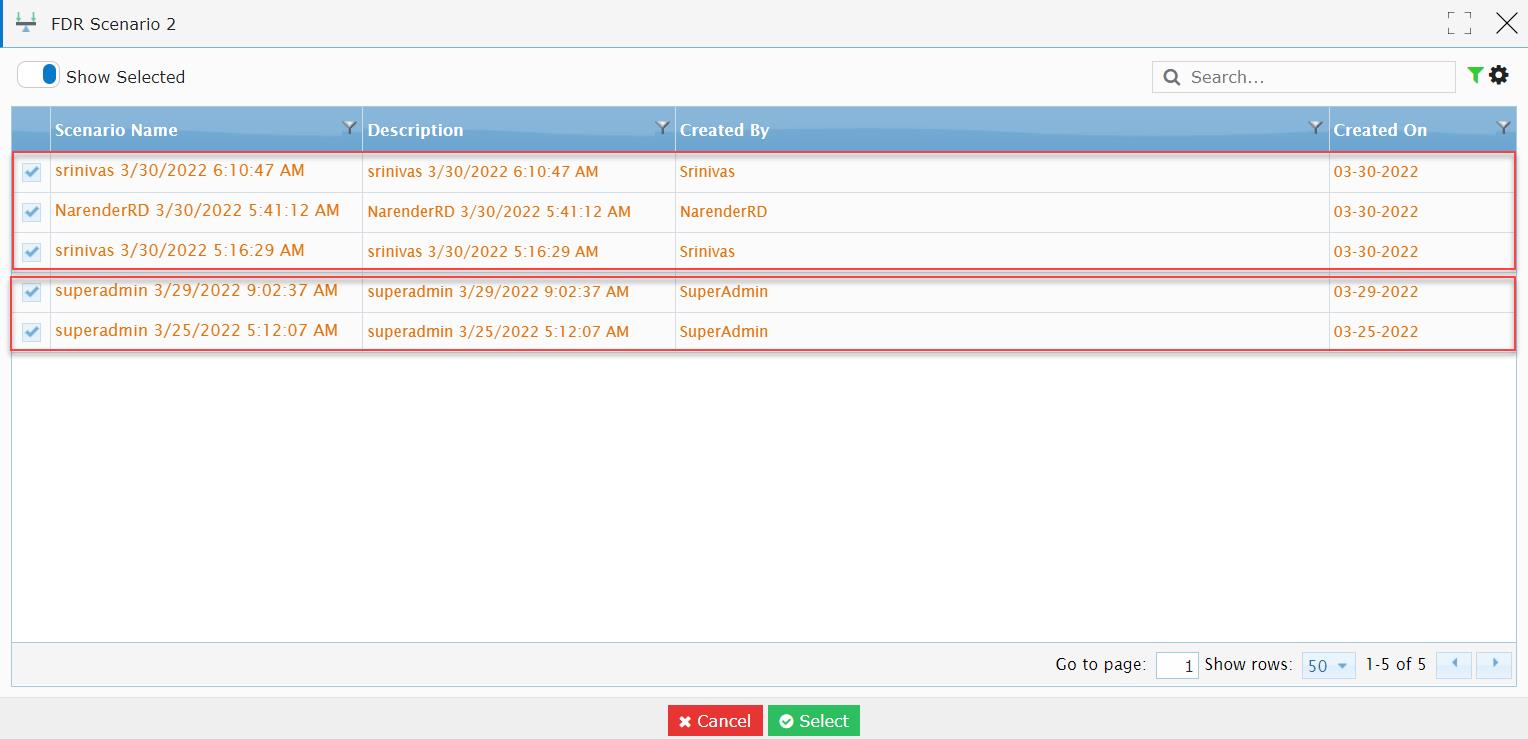Go to the next page arrow

1494,664
